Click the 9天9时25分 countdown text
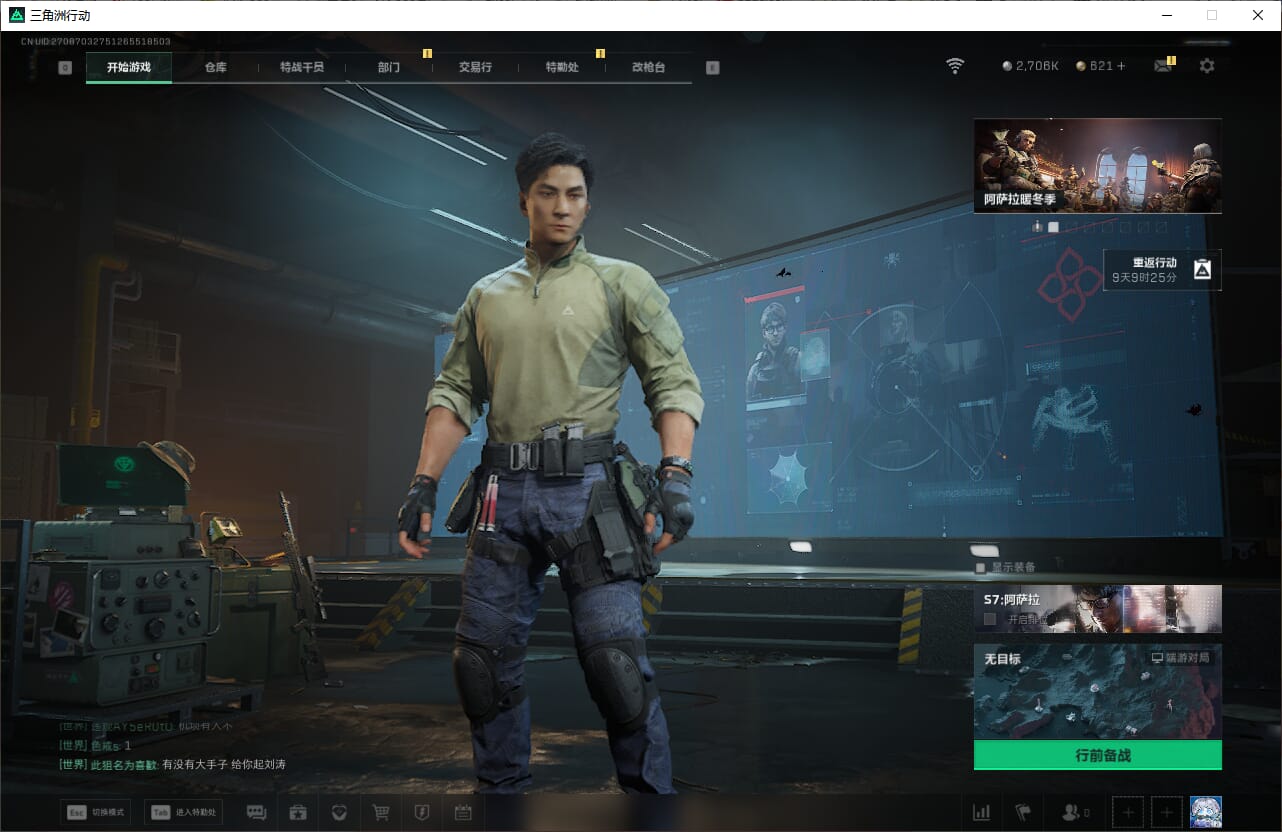Viewport: 1282px width, 832px height. tap(1145, 277)
